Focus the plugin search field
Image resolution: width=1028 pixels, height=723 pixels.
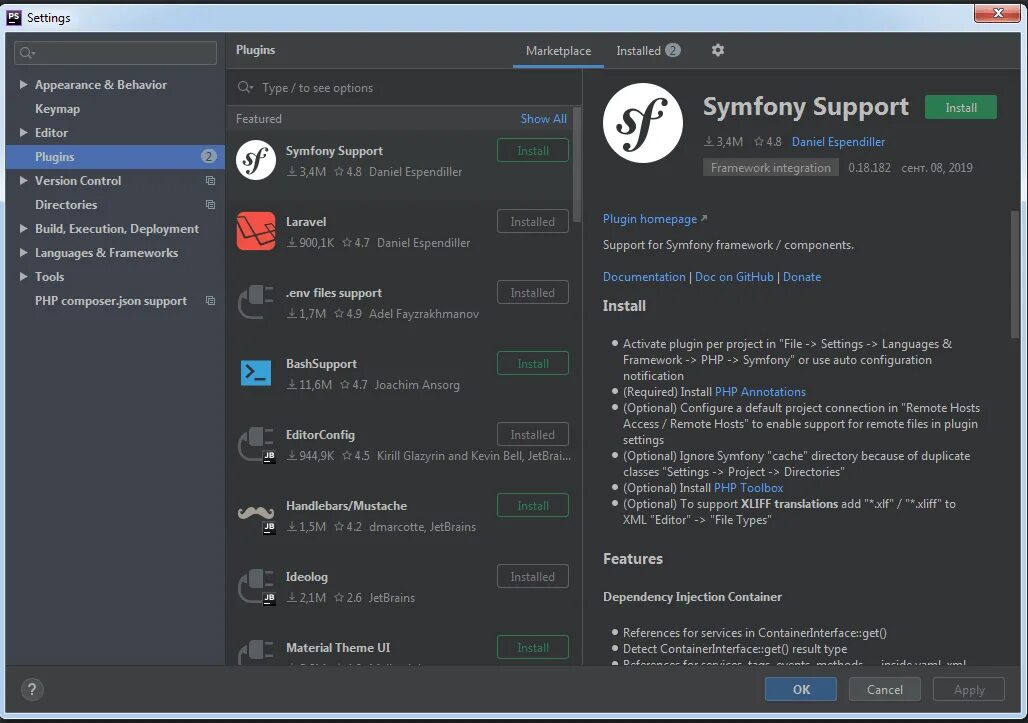pos(404,87)
